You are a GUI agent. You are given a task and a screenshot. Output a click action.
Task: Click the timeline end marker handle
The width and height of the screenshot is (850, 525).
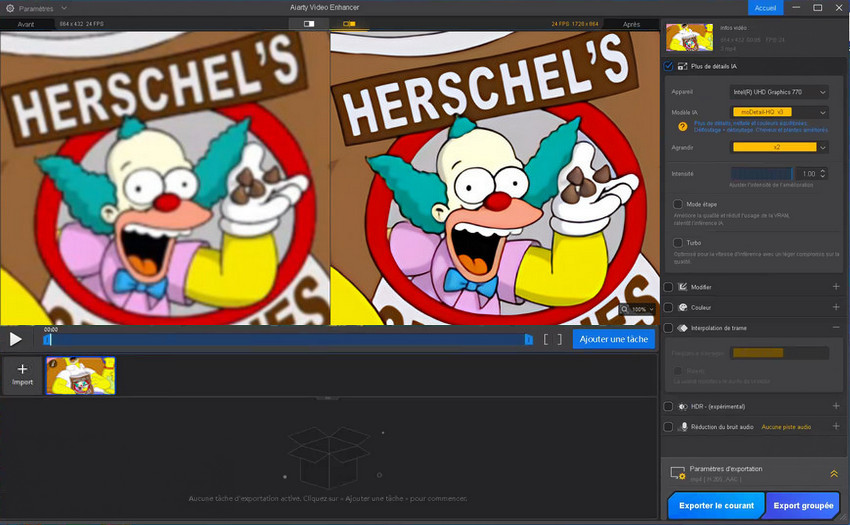529,340
